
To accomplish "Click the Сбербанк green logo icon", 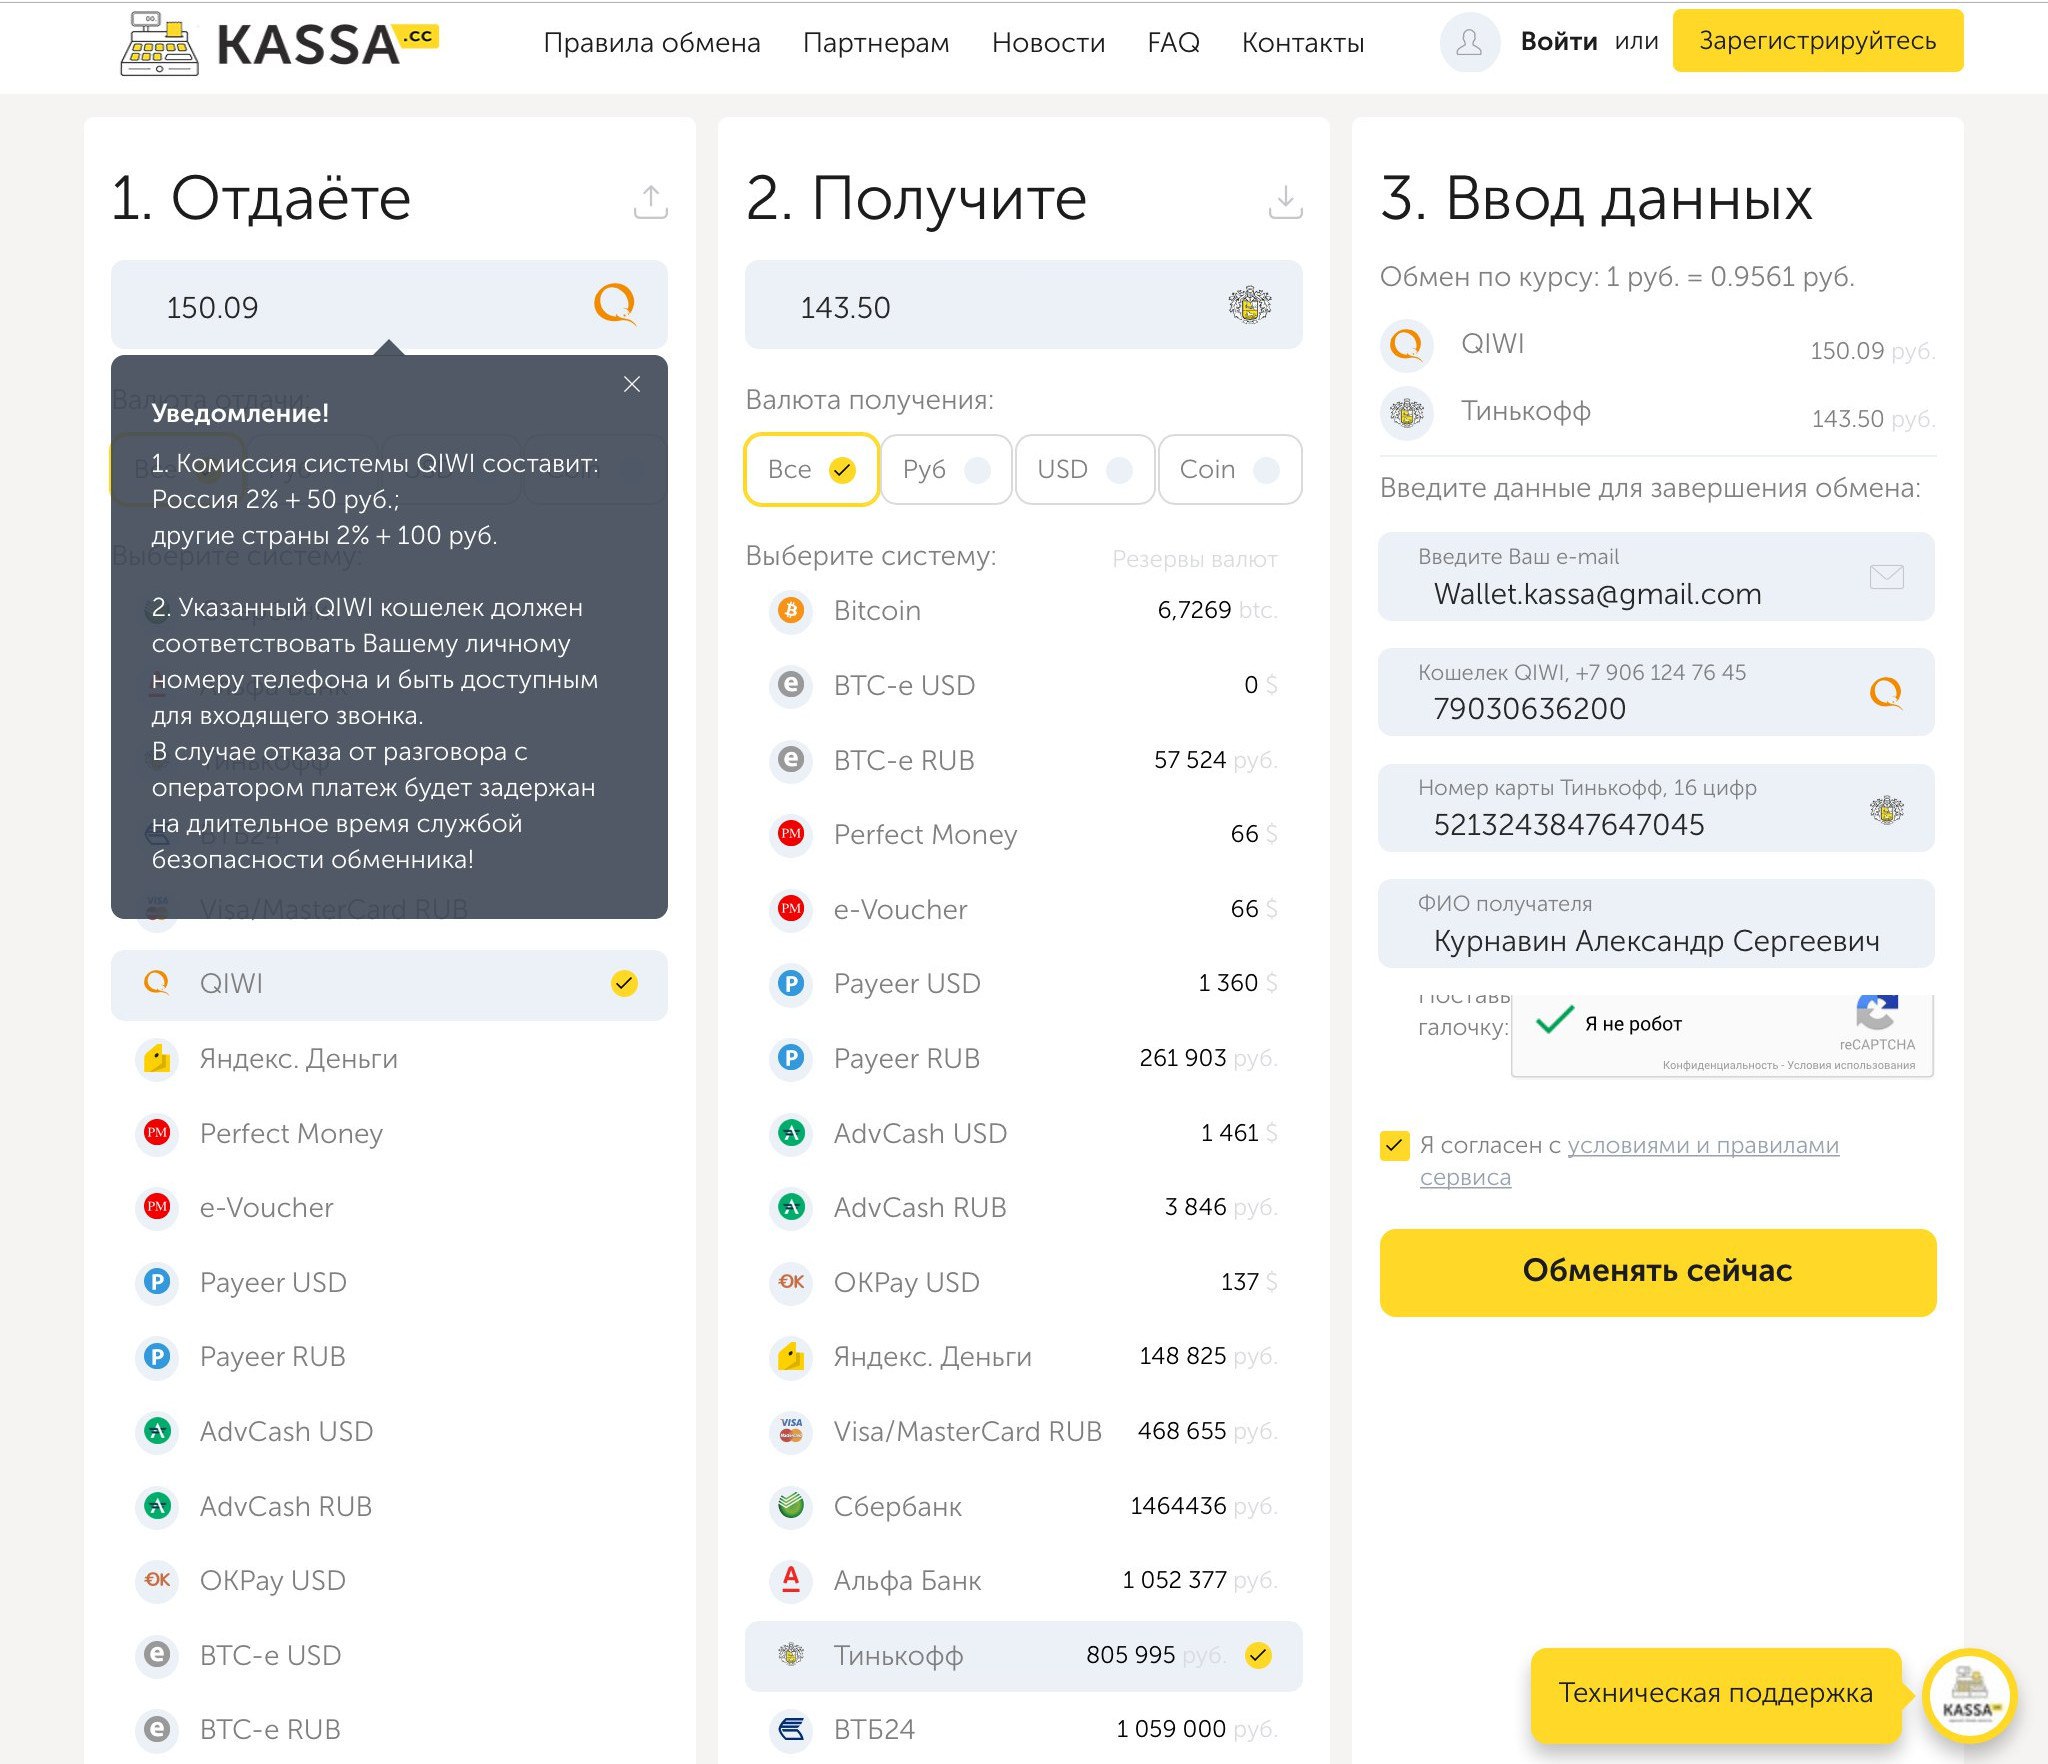I will click(791, 1505).
